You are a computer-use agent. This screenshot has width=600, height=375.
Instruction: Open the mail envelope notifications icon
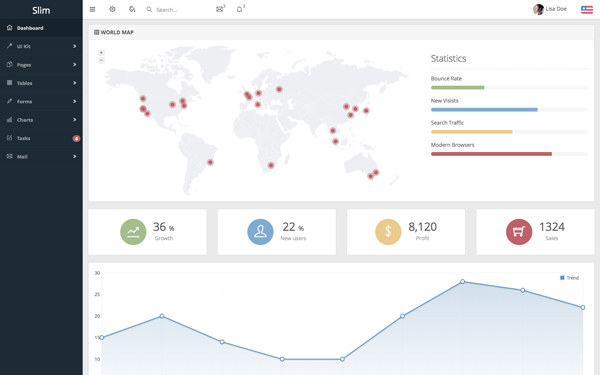[220, 9]
